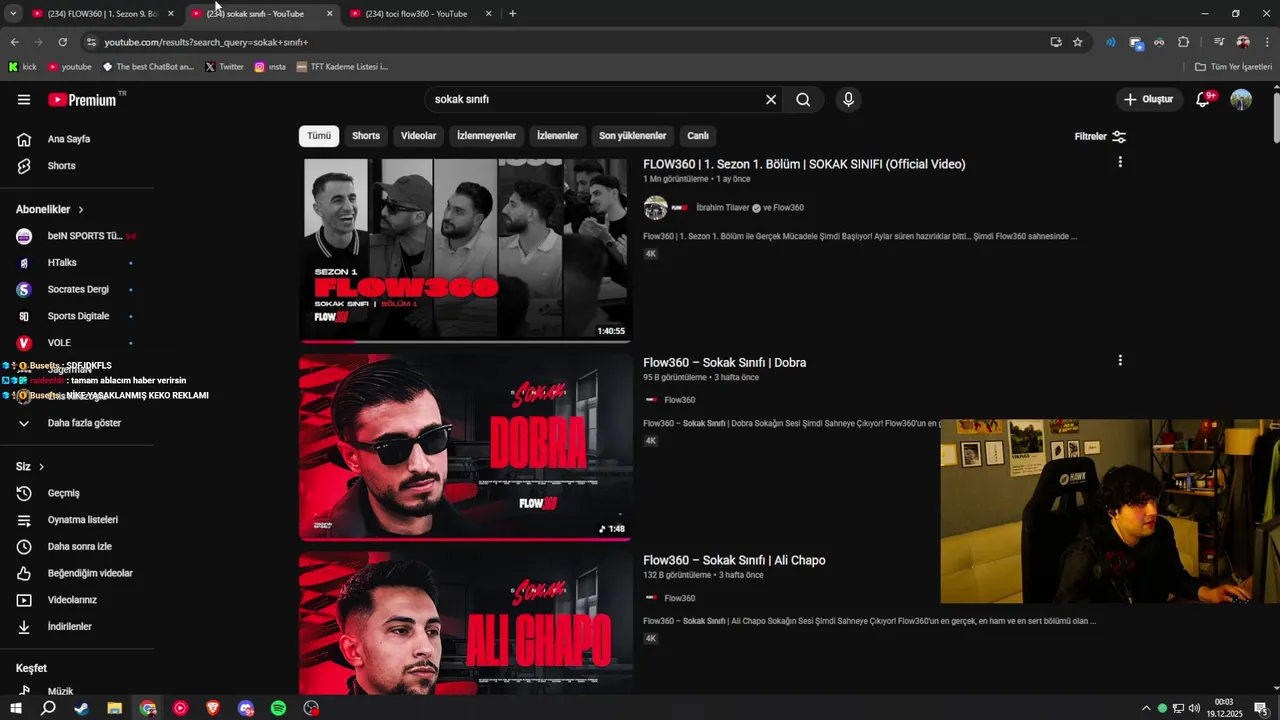Viewport: 1280px width, 720px height.
Task: Open the YouTube account avatar menu
Action: coord(1241,99)
